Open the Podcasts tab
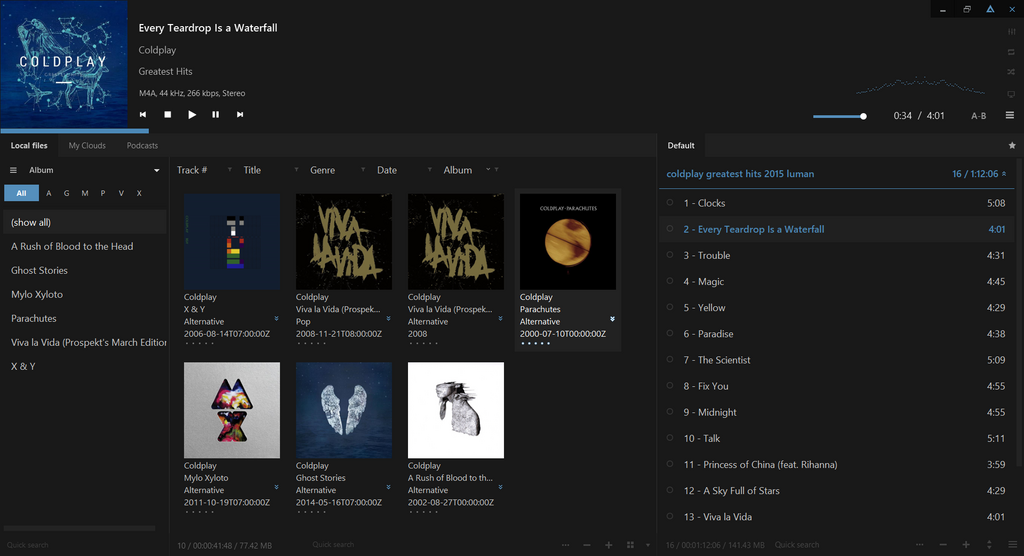Viewport: 1024px width, 556px height. 142,146
